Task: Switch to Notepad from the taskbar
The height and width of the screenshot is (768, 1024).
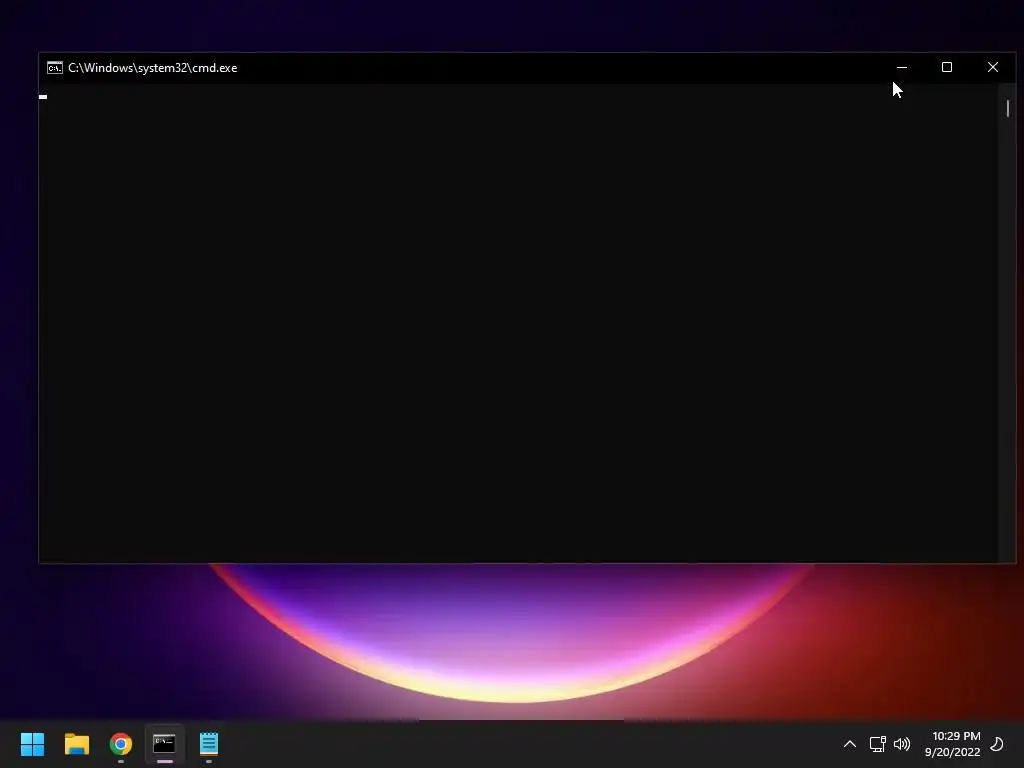Action: coord(209,744)
